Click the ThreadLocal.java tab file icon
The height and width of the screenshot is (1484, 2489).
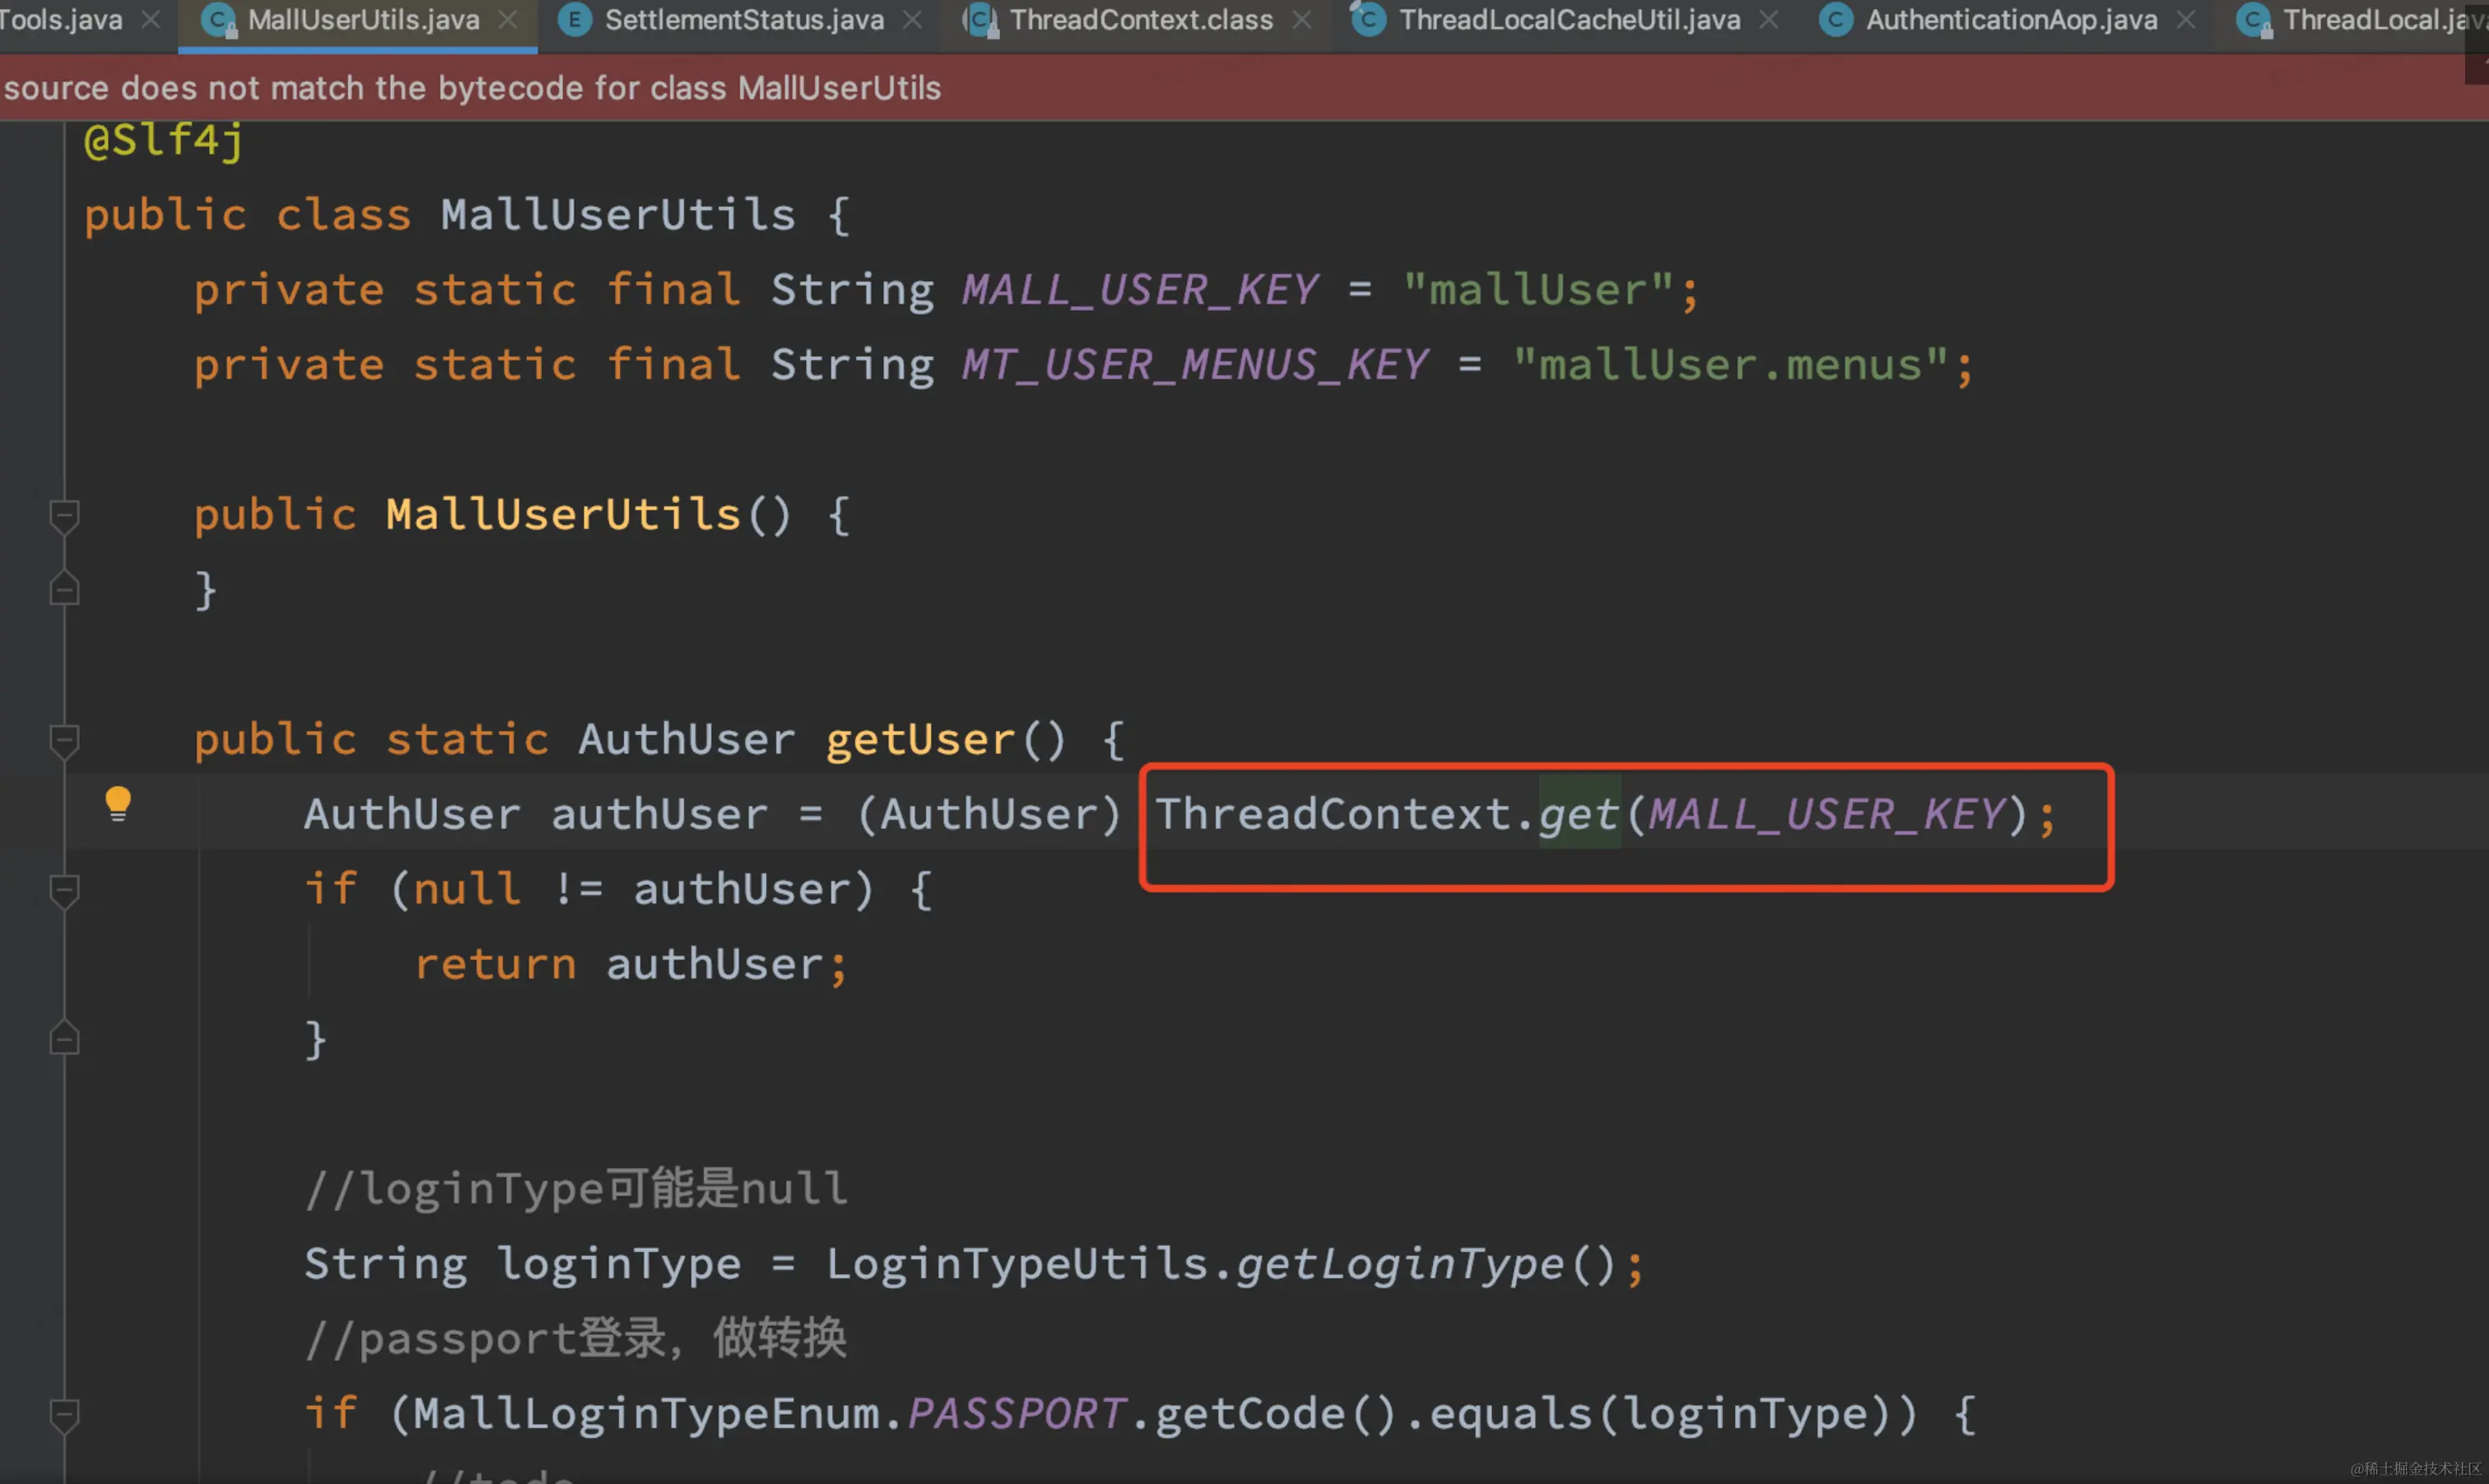click(2254, 20)
